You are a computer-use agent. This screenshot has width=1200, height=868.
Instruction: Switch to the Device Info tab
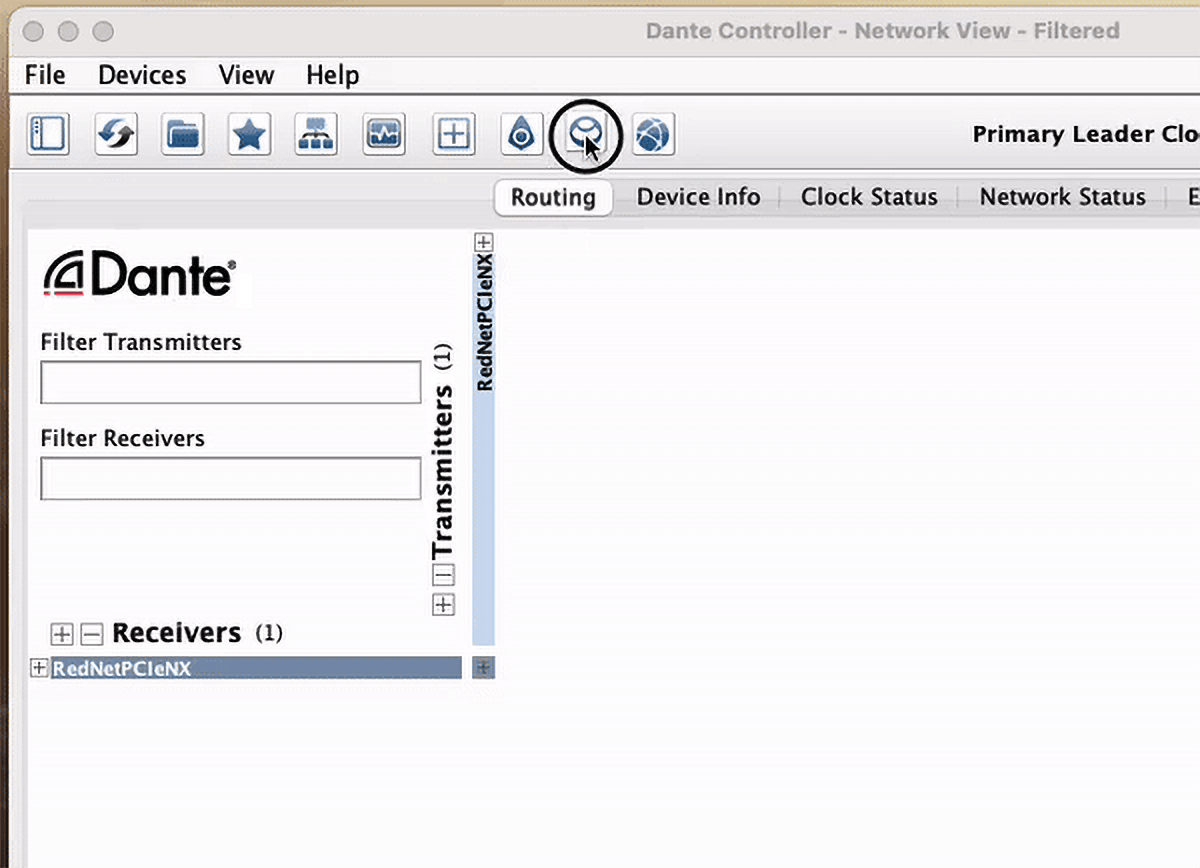click(x=698, y=197)
